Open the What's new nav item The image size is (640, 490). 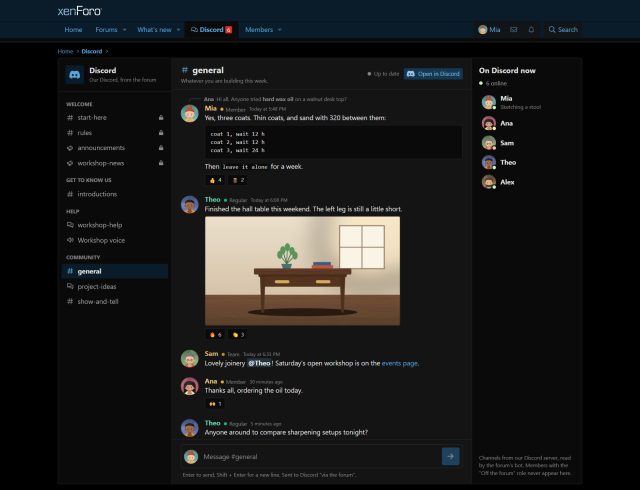pyautogui.click(x=154, y=29)
